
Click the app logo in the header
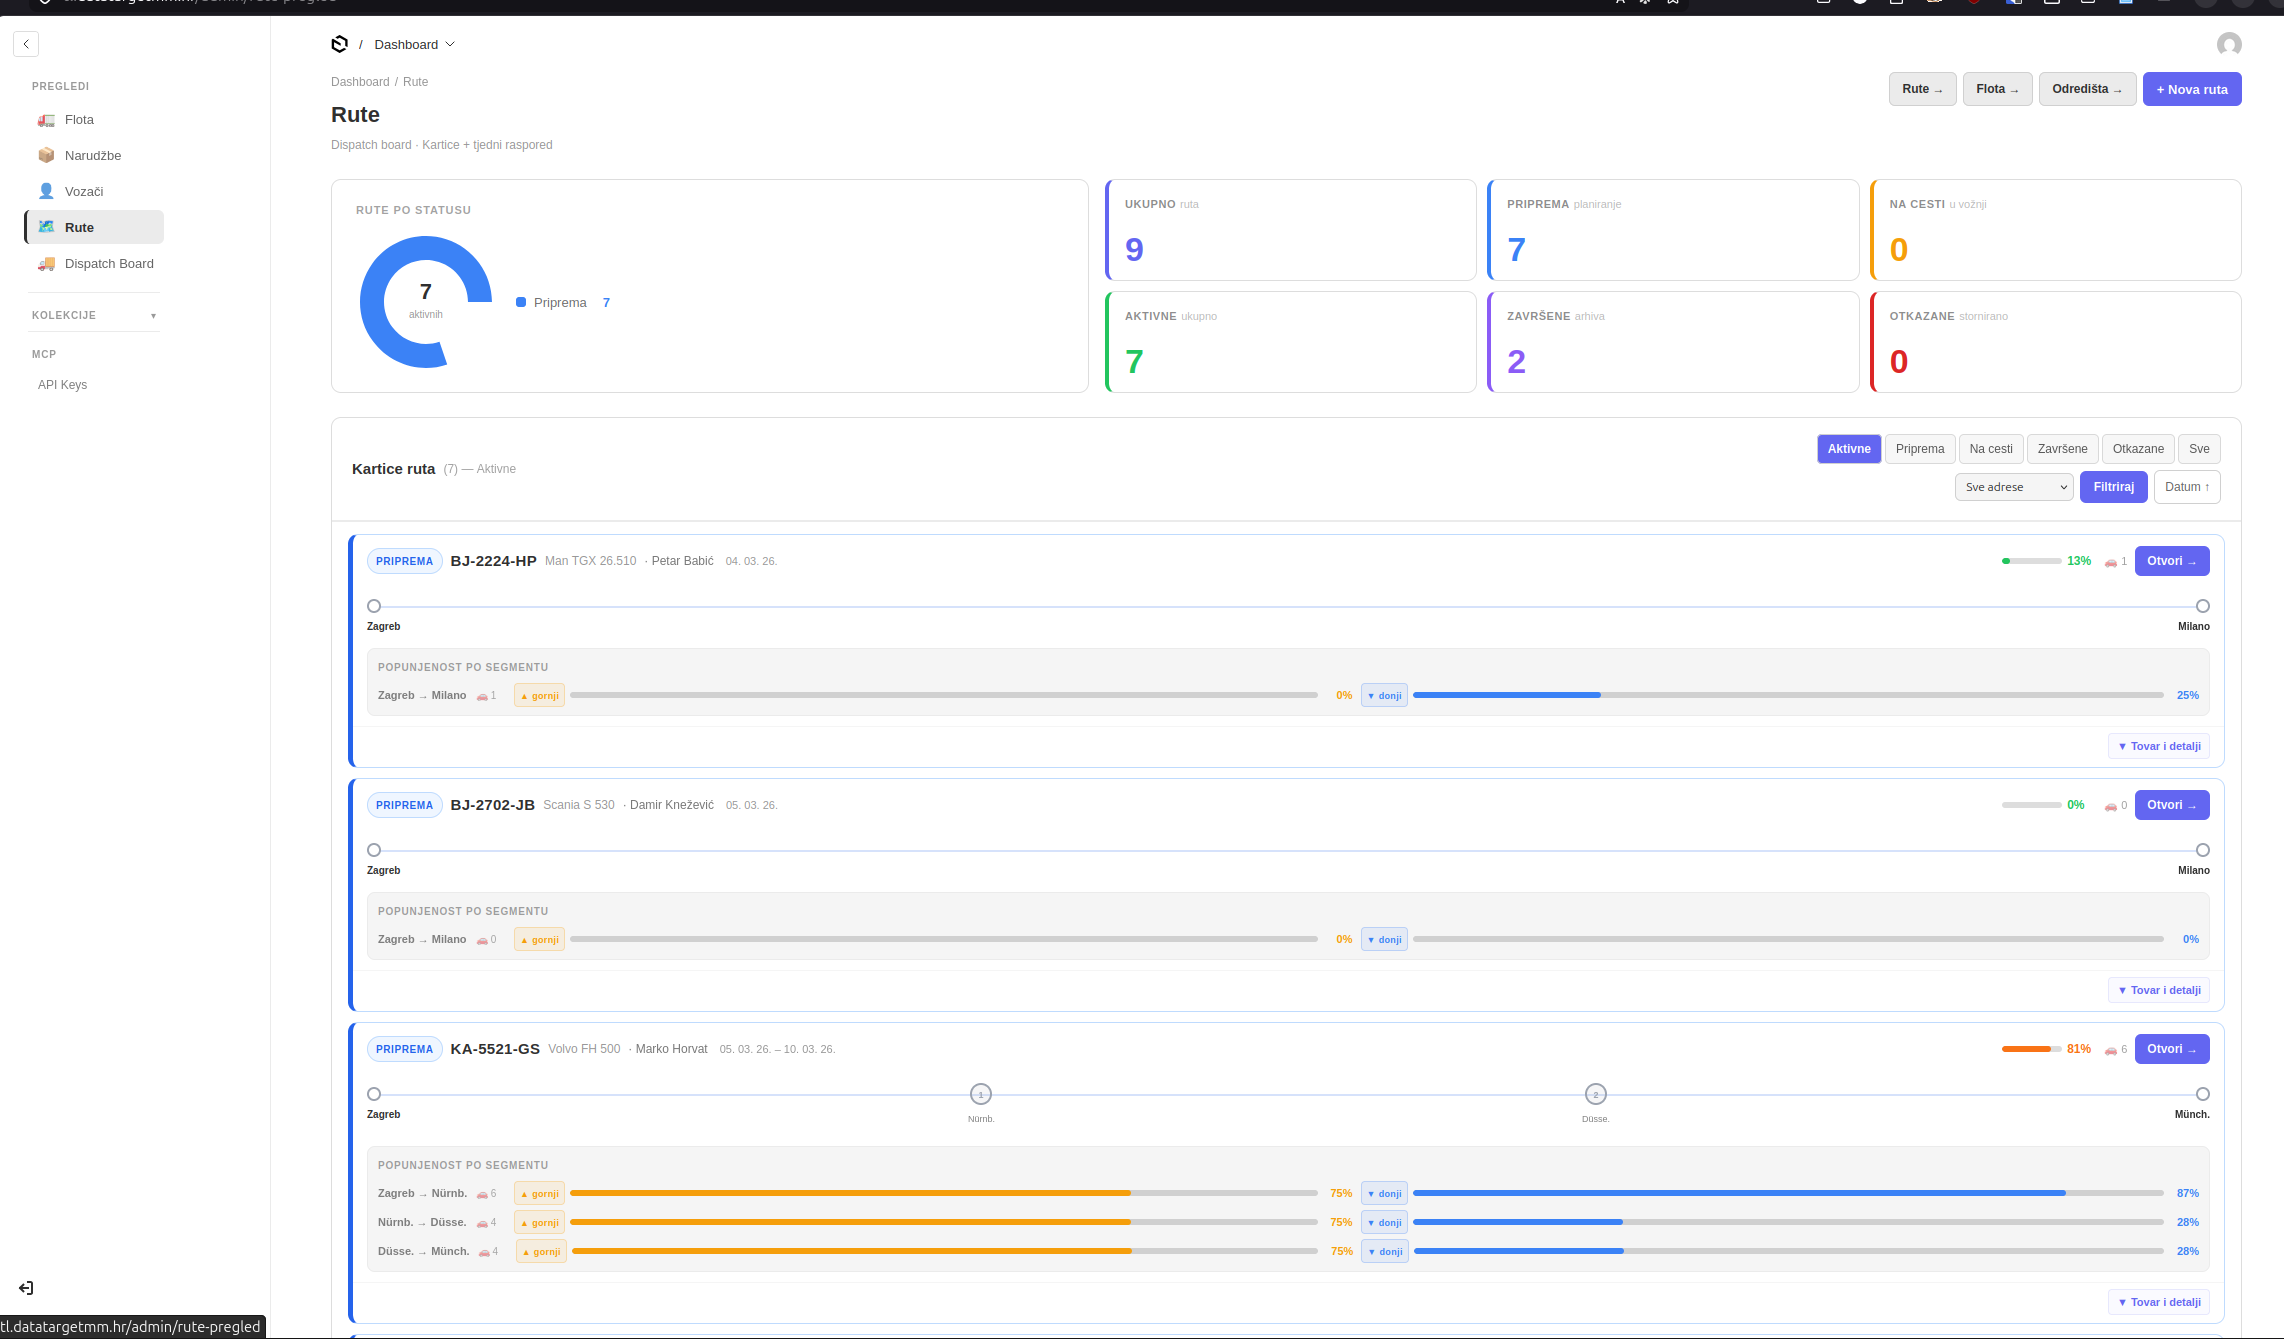[x=340, y=44]
